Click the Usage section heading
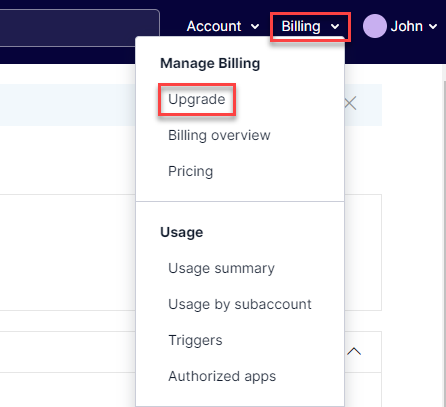This screenshot has width=446, height=407. (182, 232)
